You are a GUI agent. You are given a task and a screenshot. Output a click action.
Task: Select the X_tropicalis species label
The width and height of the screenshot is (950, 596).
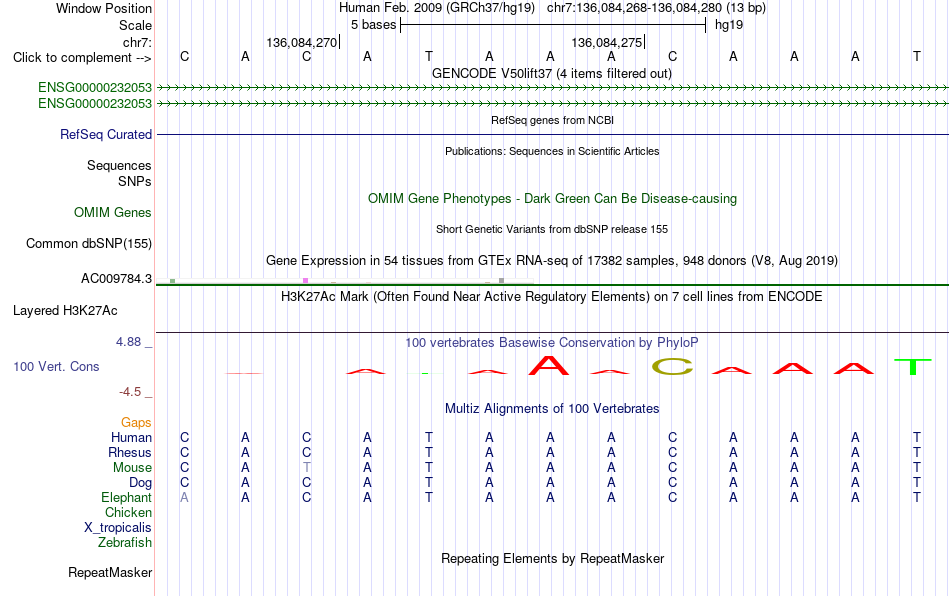pyautogui.click(x=118, y=528)
